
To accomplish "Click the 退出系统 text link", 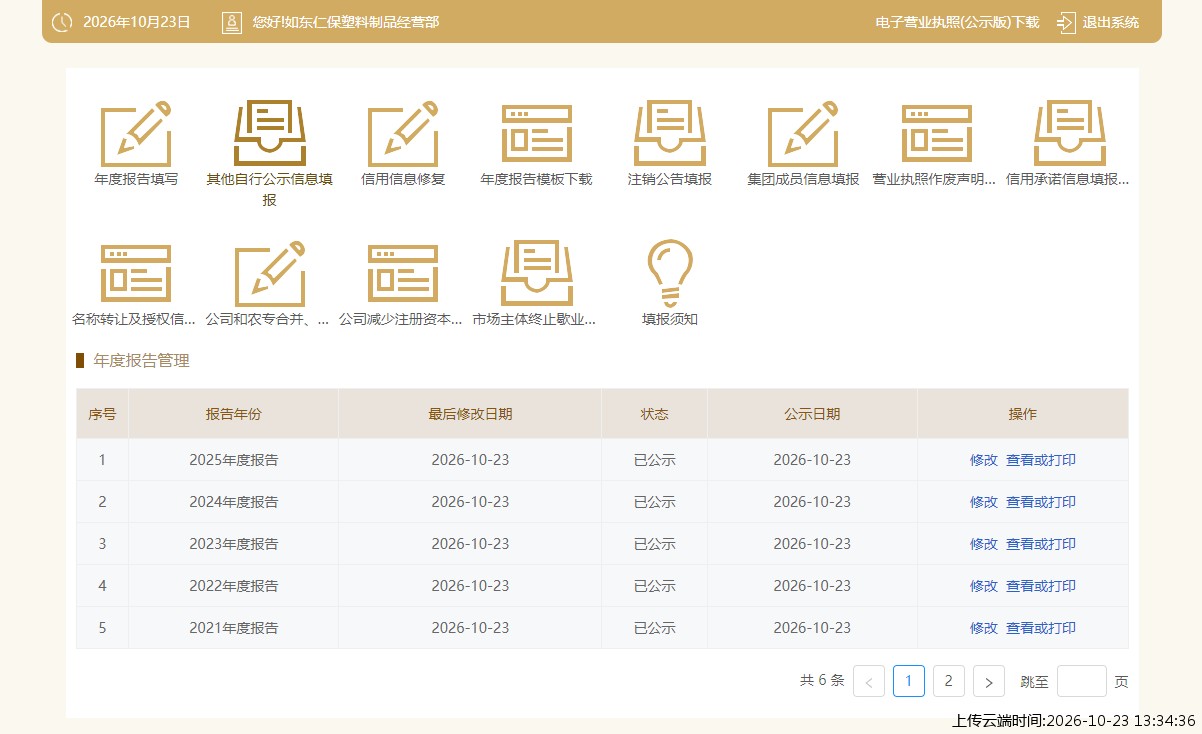I will [1111, 22].
